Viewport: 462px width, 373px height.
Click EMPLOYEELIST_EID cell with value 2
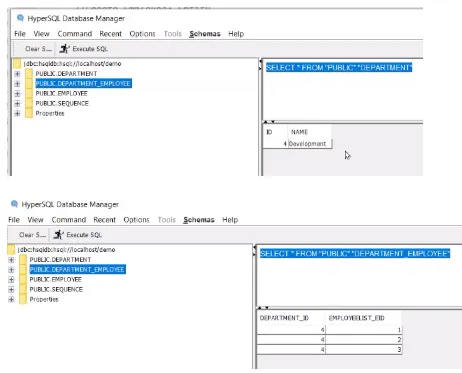[x=364, y=340]
